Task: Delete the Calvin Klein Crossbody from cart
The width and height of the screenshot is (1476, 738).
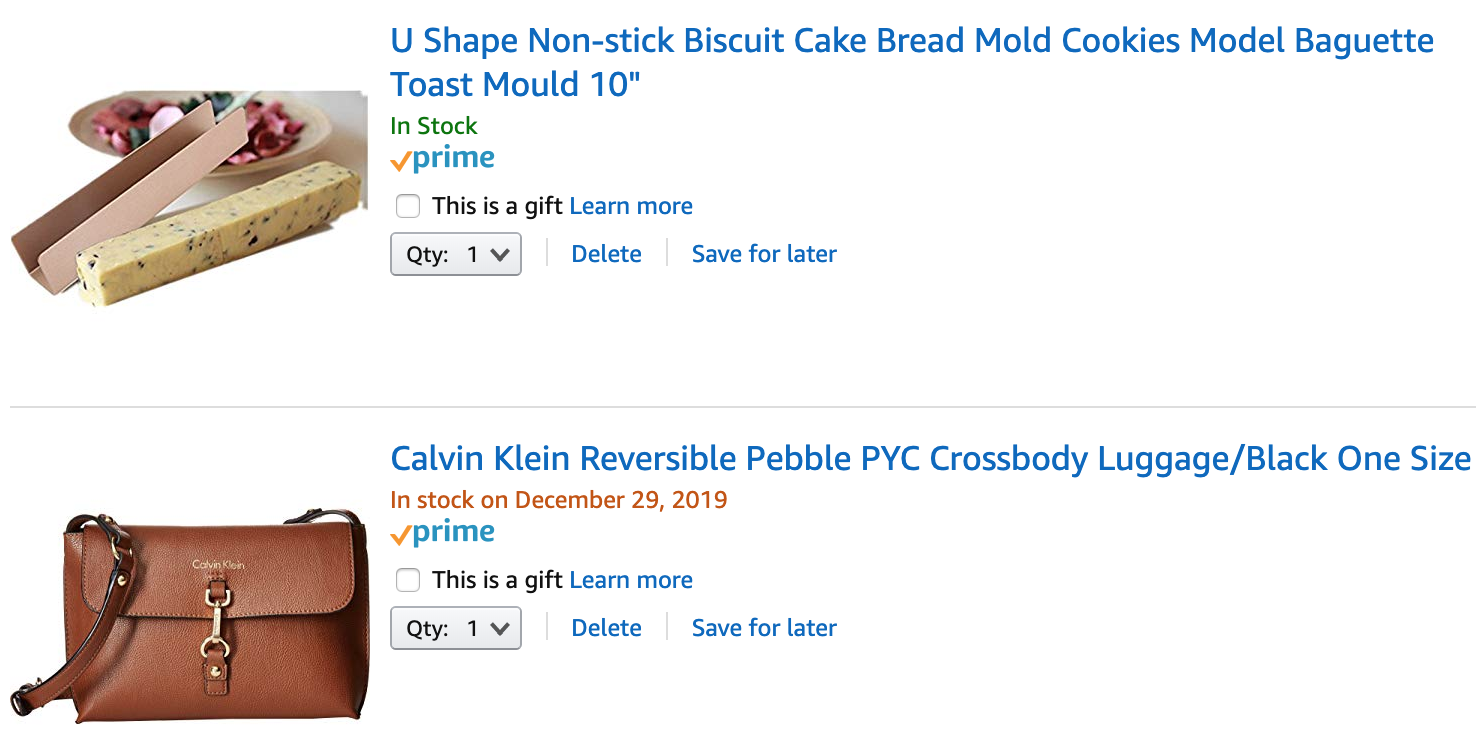Action: coord(606,629)
